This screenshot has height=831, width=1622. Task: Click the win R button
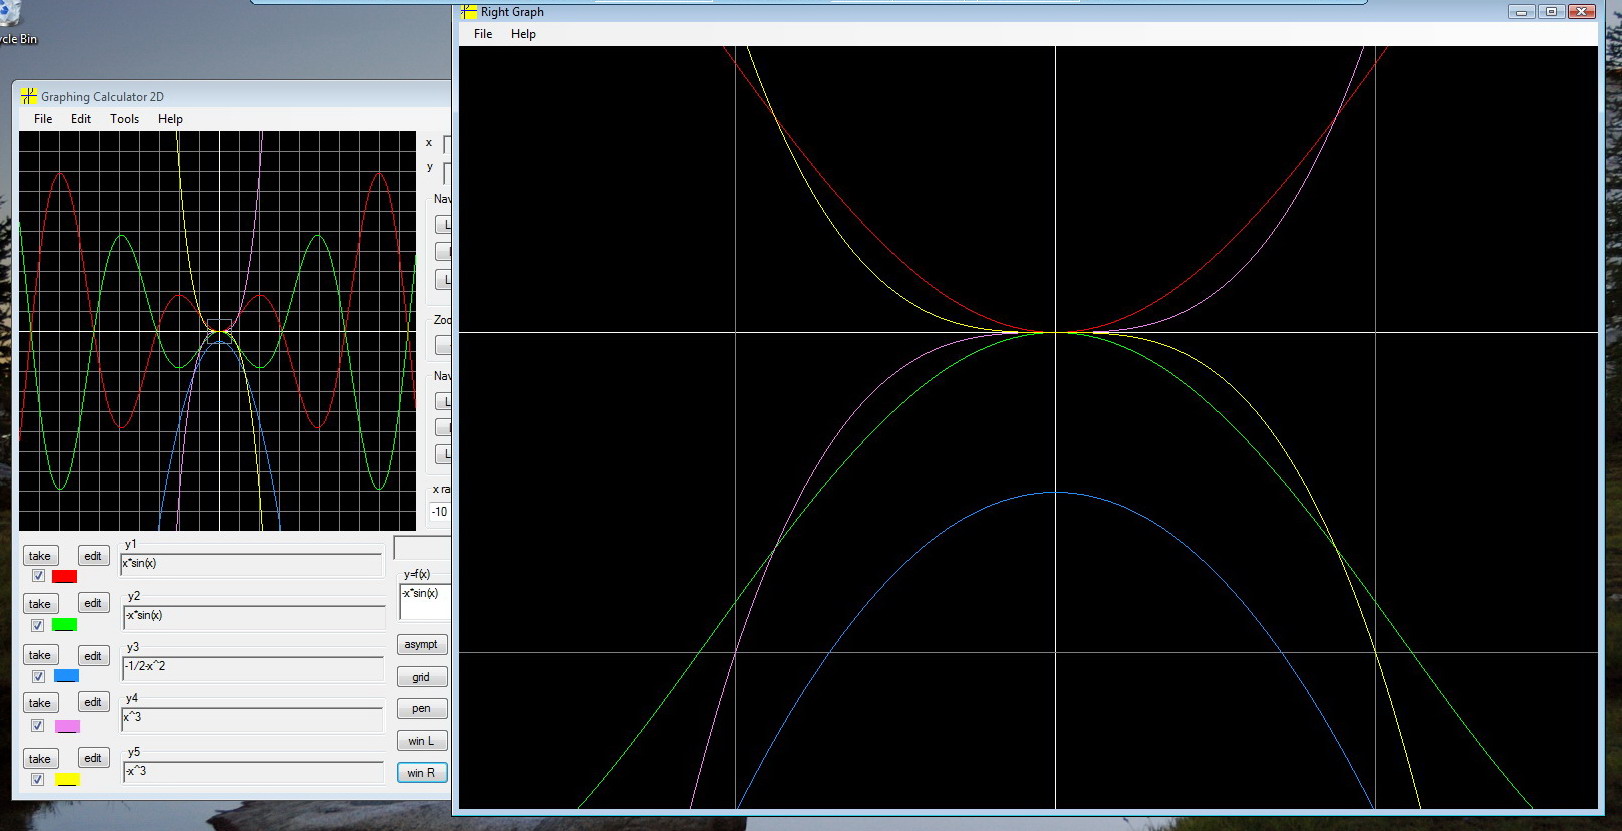pyautogui.click(x=421, y=773)
